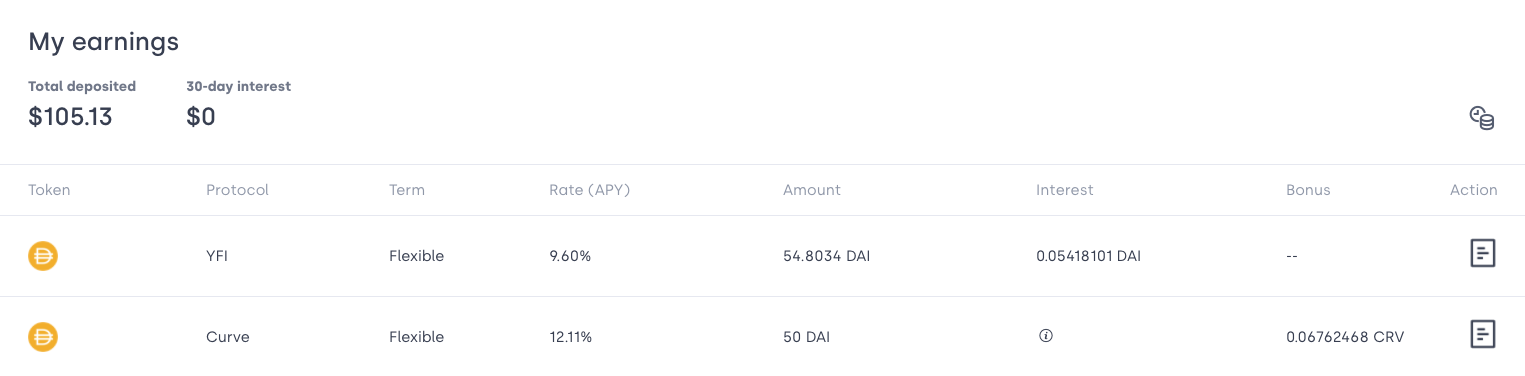Sort by Token column header
Viewport: 1525px width, 376px height.
[49, 190]
